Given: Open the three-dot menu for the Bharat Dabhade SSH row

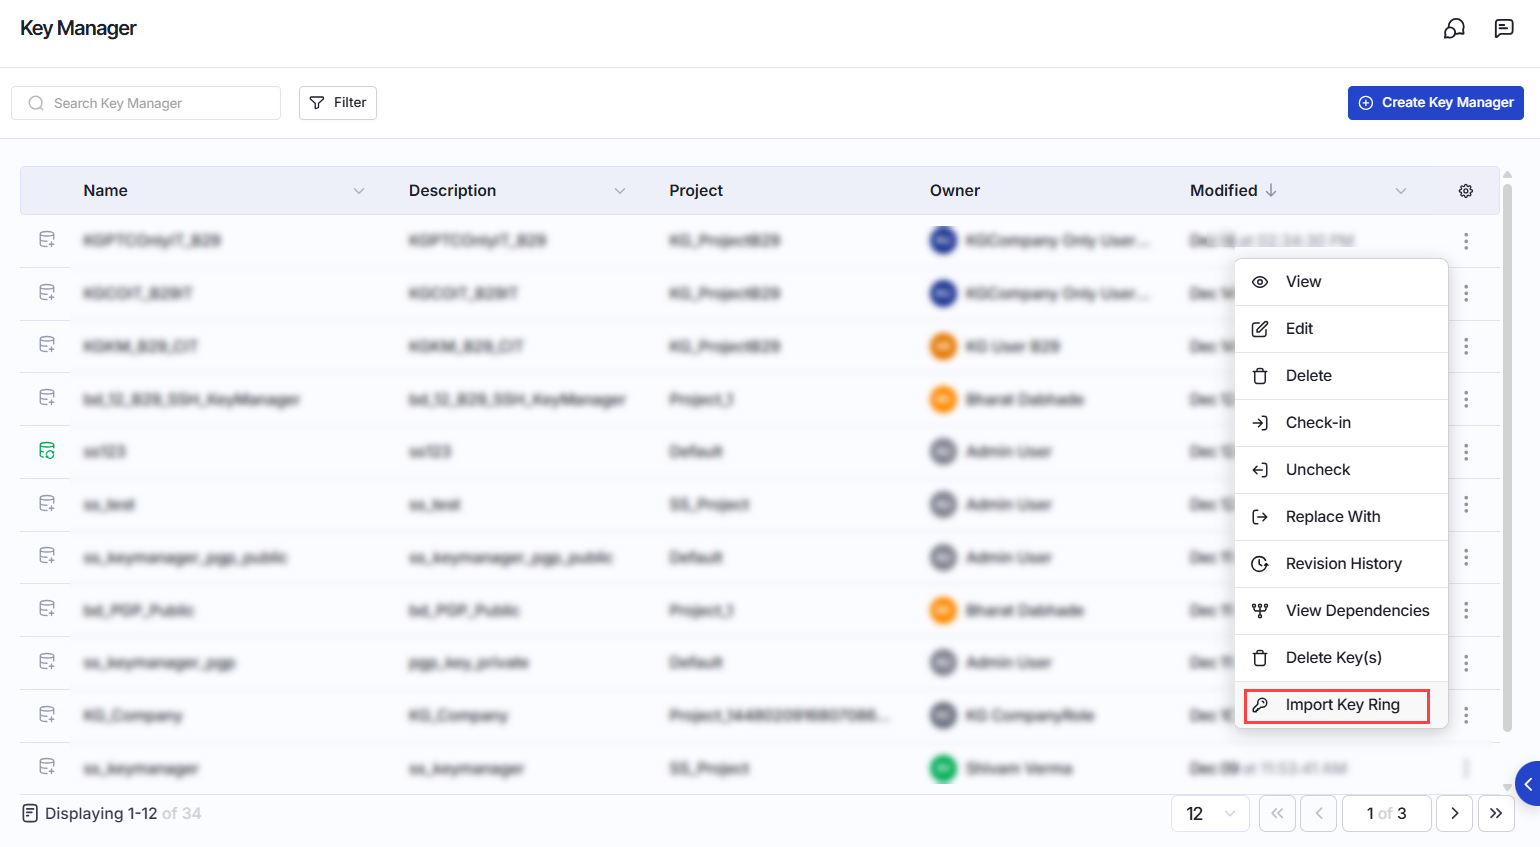Looking at the screenshot, I should tap(1466, 399).
